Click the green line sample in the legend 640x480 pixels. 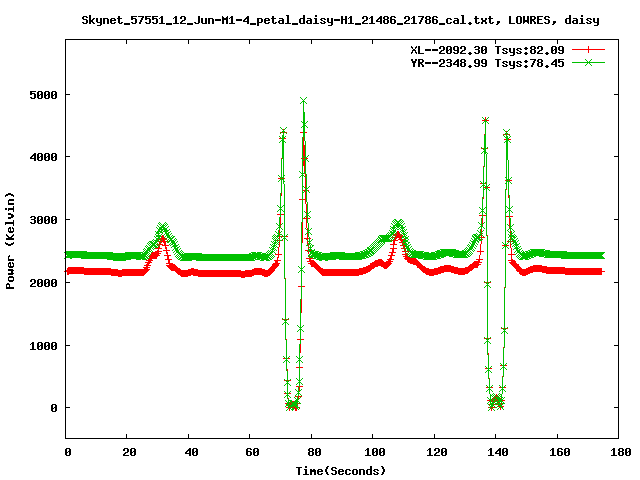588,62
